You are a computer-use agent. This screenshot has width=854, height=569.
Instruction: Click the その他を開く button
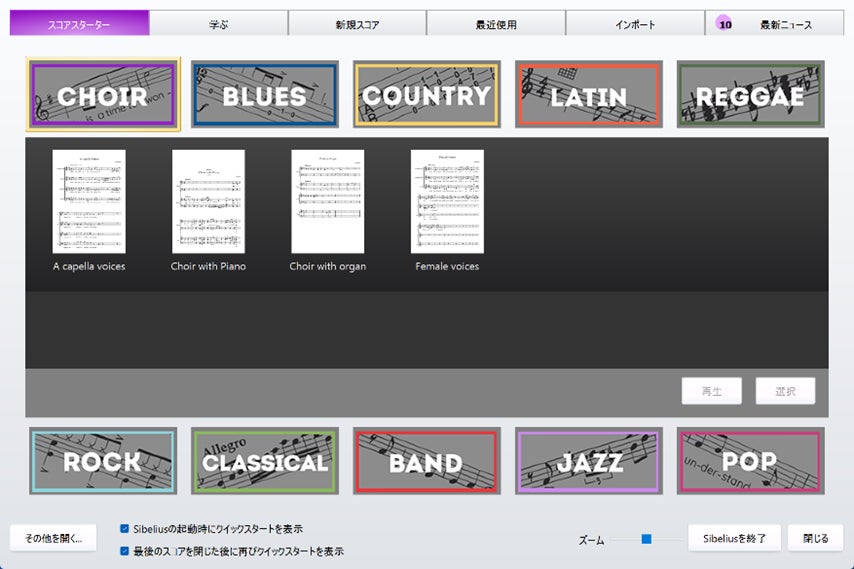[53, 538]
